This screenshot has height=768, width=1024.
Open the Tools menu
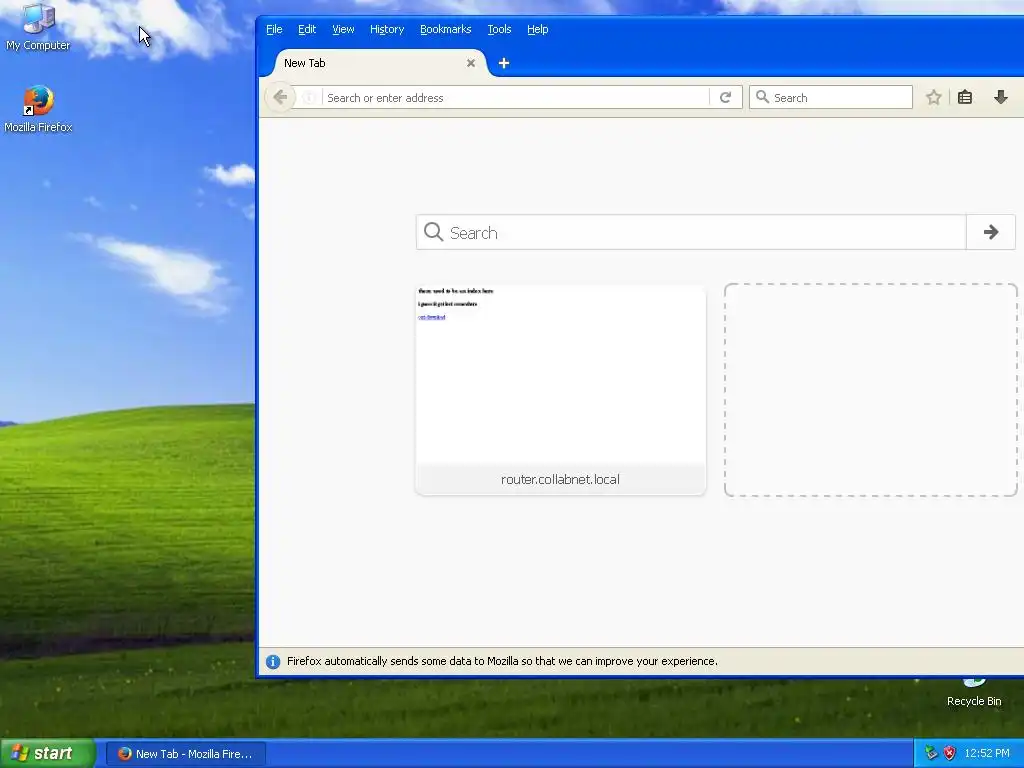tap(499, 29)
